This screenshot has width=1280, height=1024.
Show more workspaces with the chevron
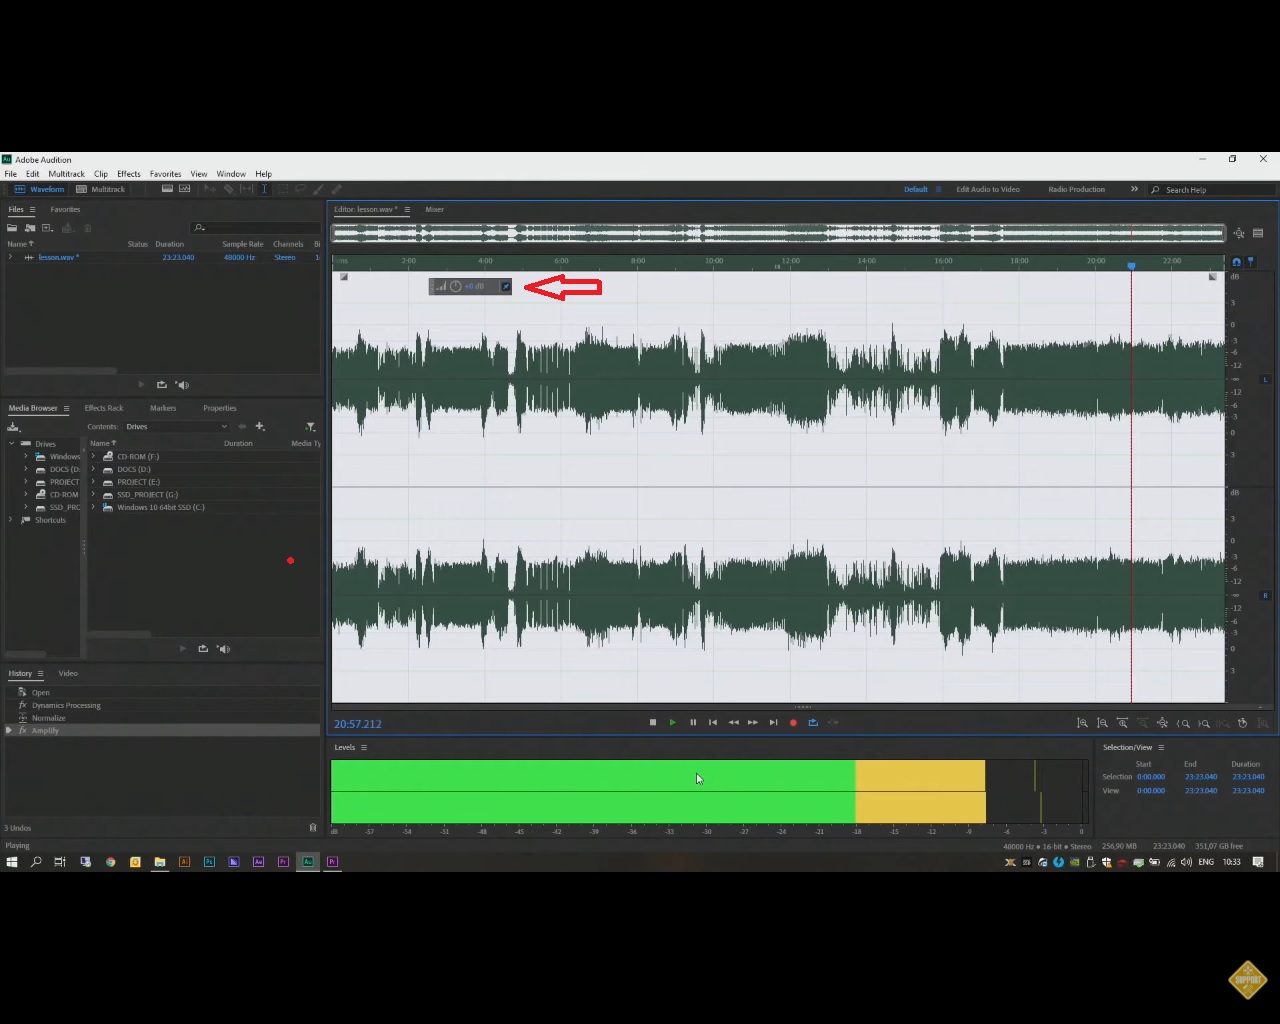click(1134, 189)
